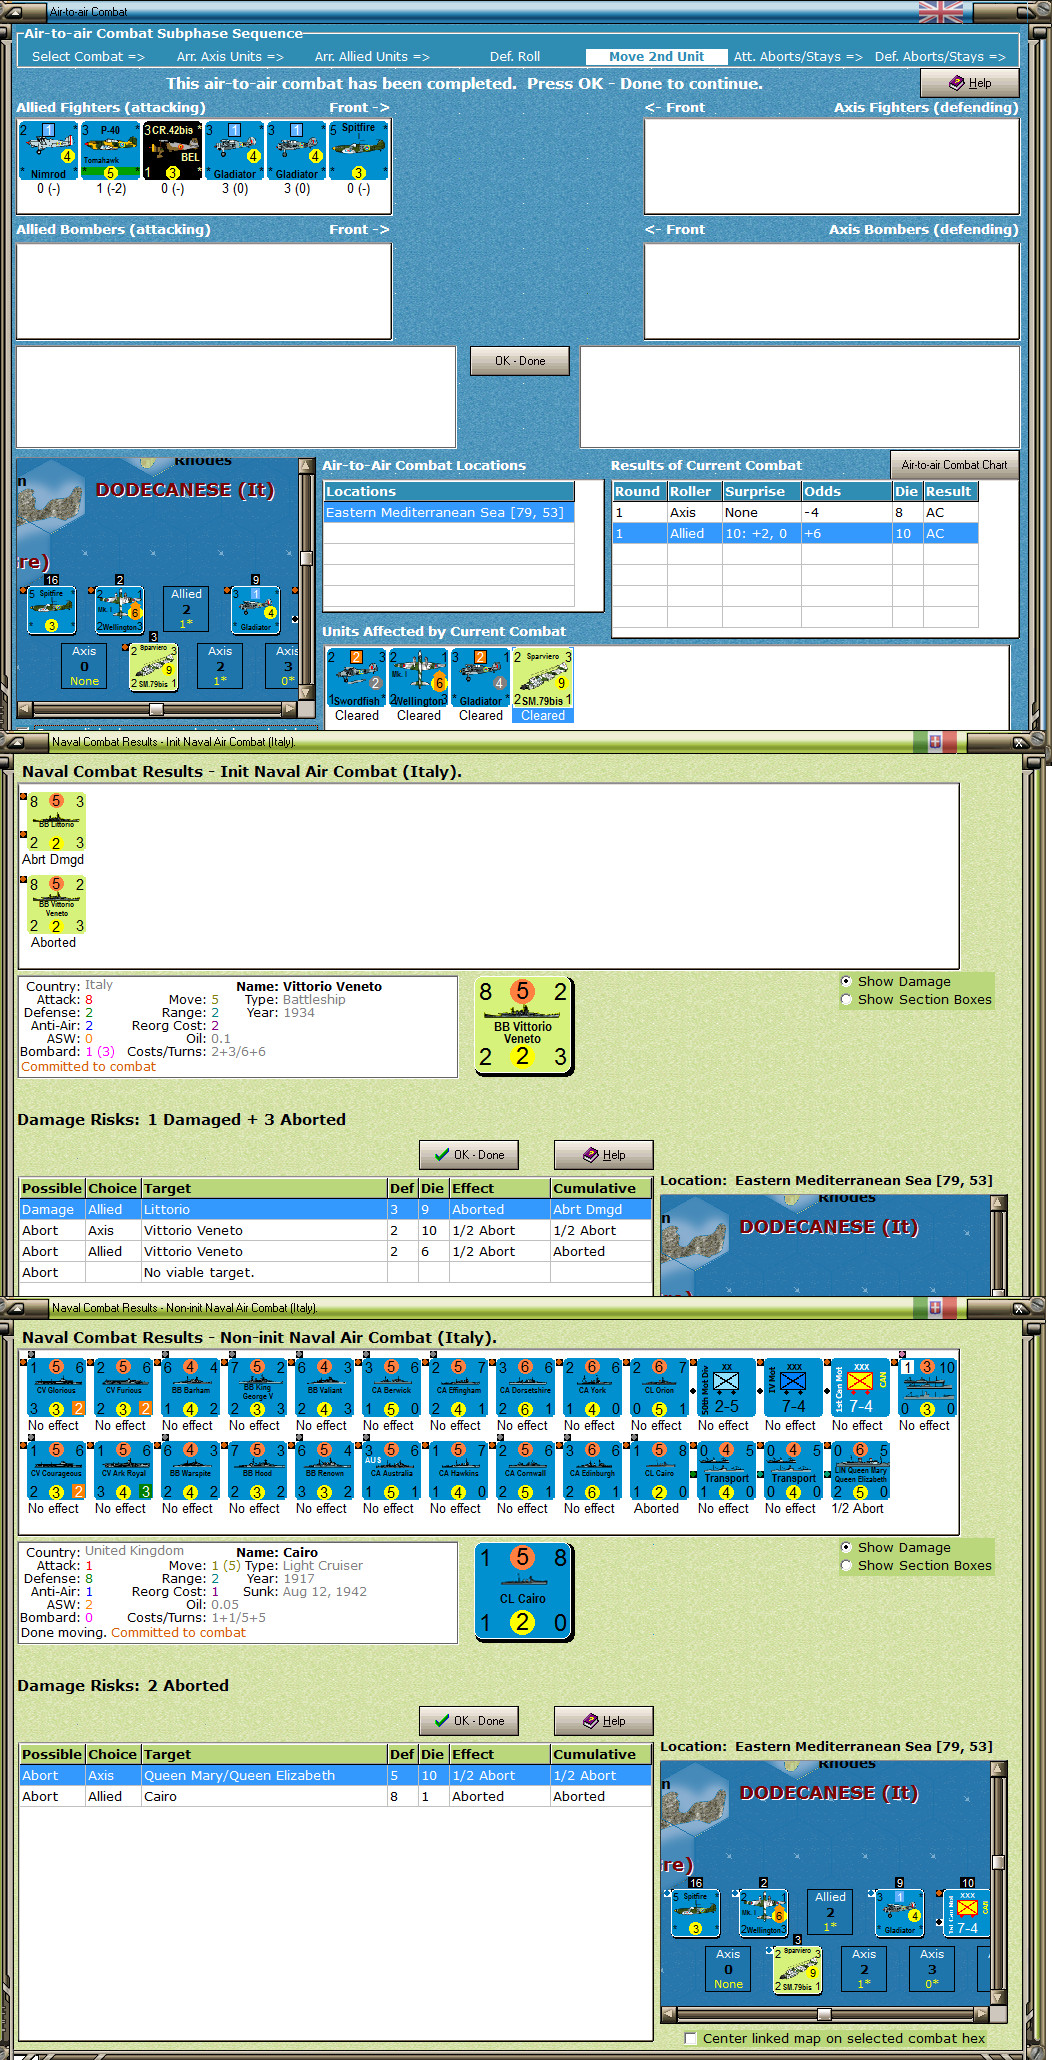Click OK - Done in Init Naval Air Combat
Image resolution: width=1052 pixels, height=2060 pixels.
tap(469, 1155)
